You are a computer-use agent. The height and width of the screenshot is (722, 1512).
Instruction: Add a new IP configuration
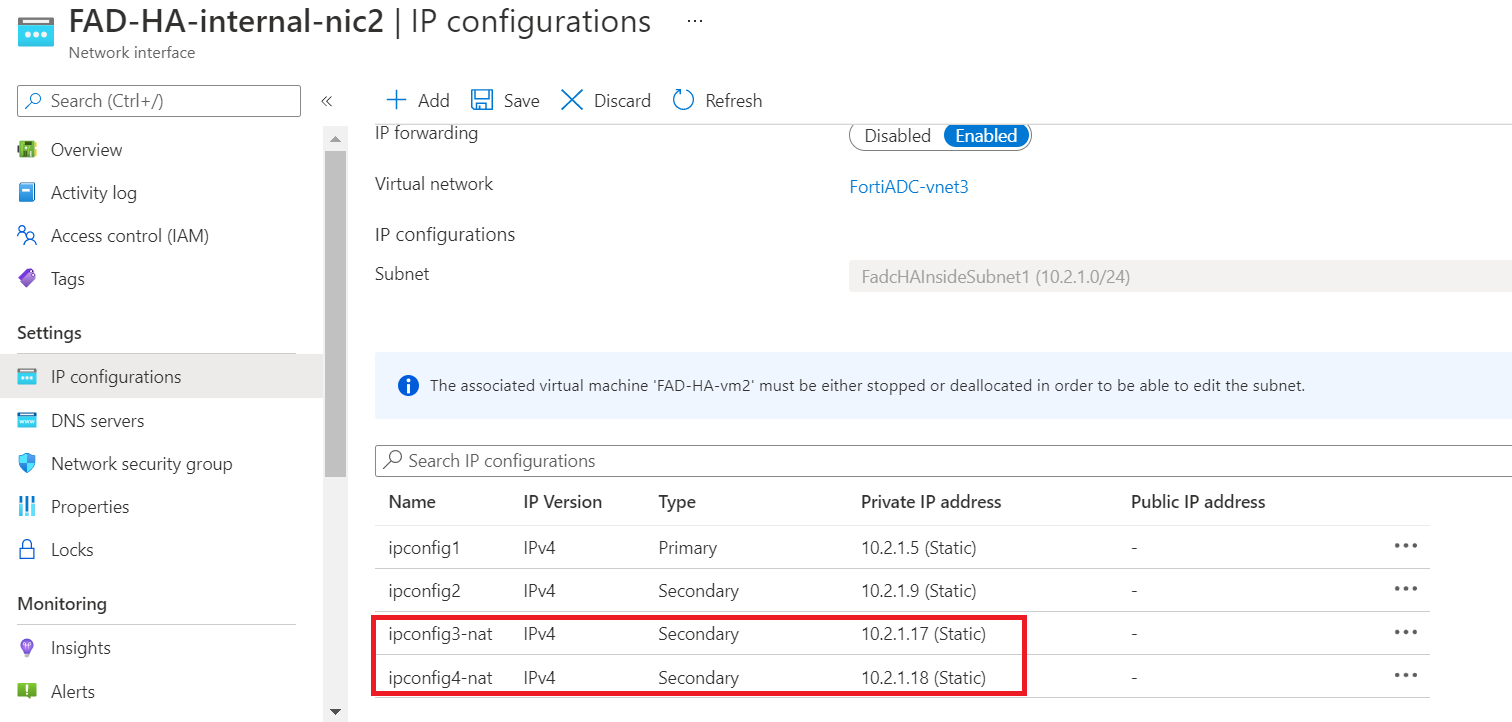(417, 99)
